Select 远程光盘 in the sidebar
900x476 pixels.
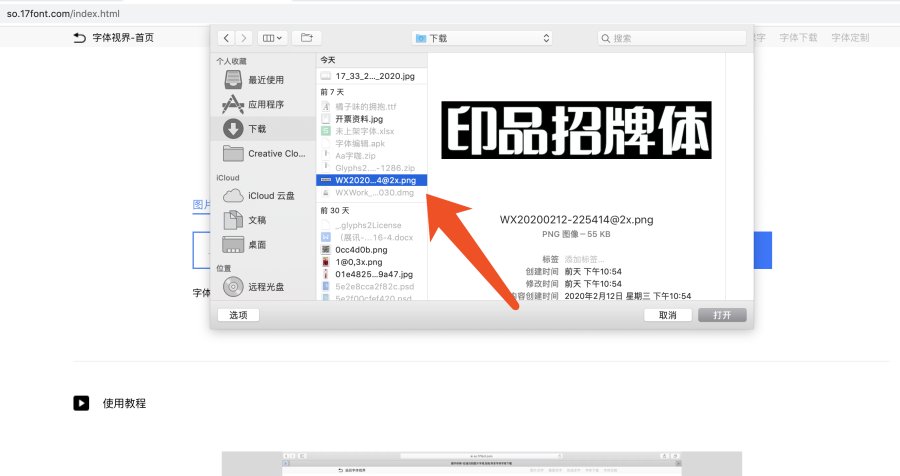[x=265, y=287]
